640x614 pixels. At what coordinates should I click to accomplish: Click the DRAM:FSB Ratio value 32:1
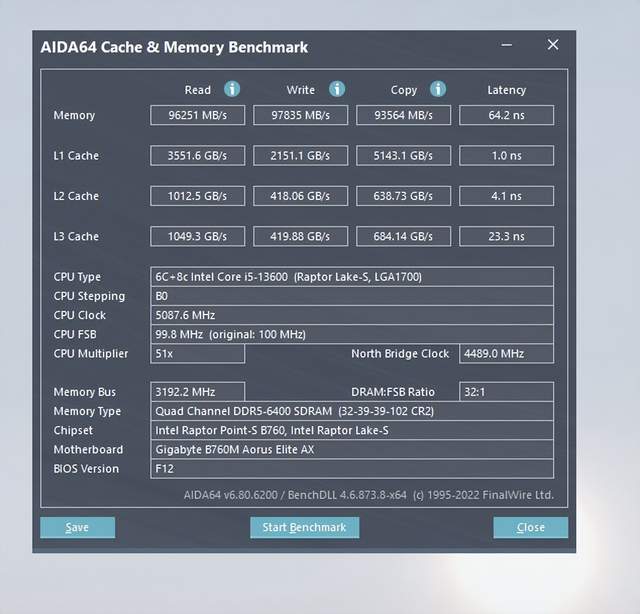[x=507, y=392]
